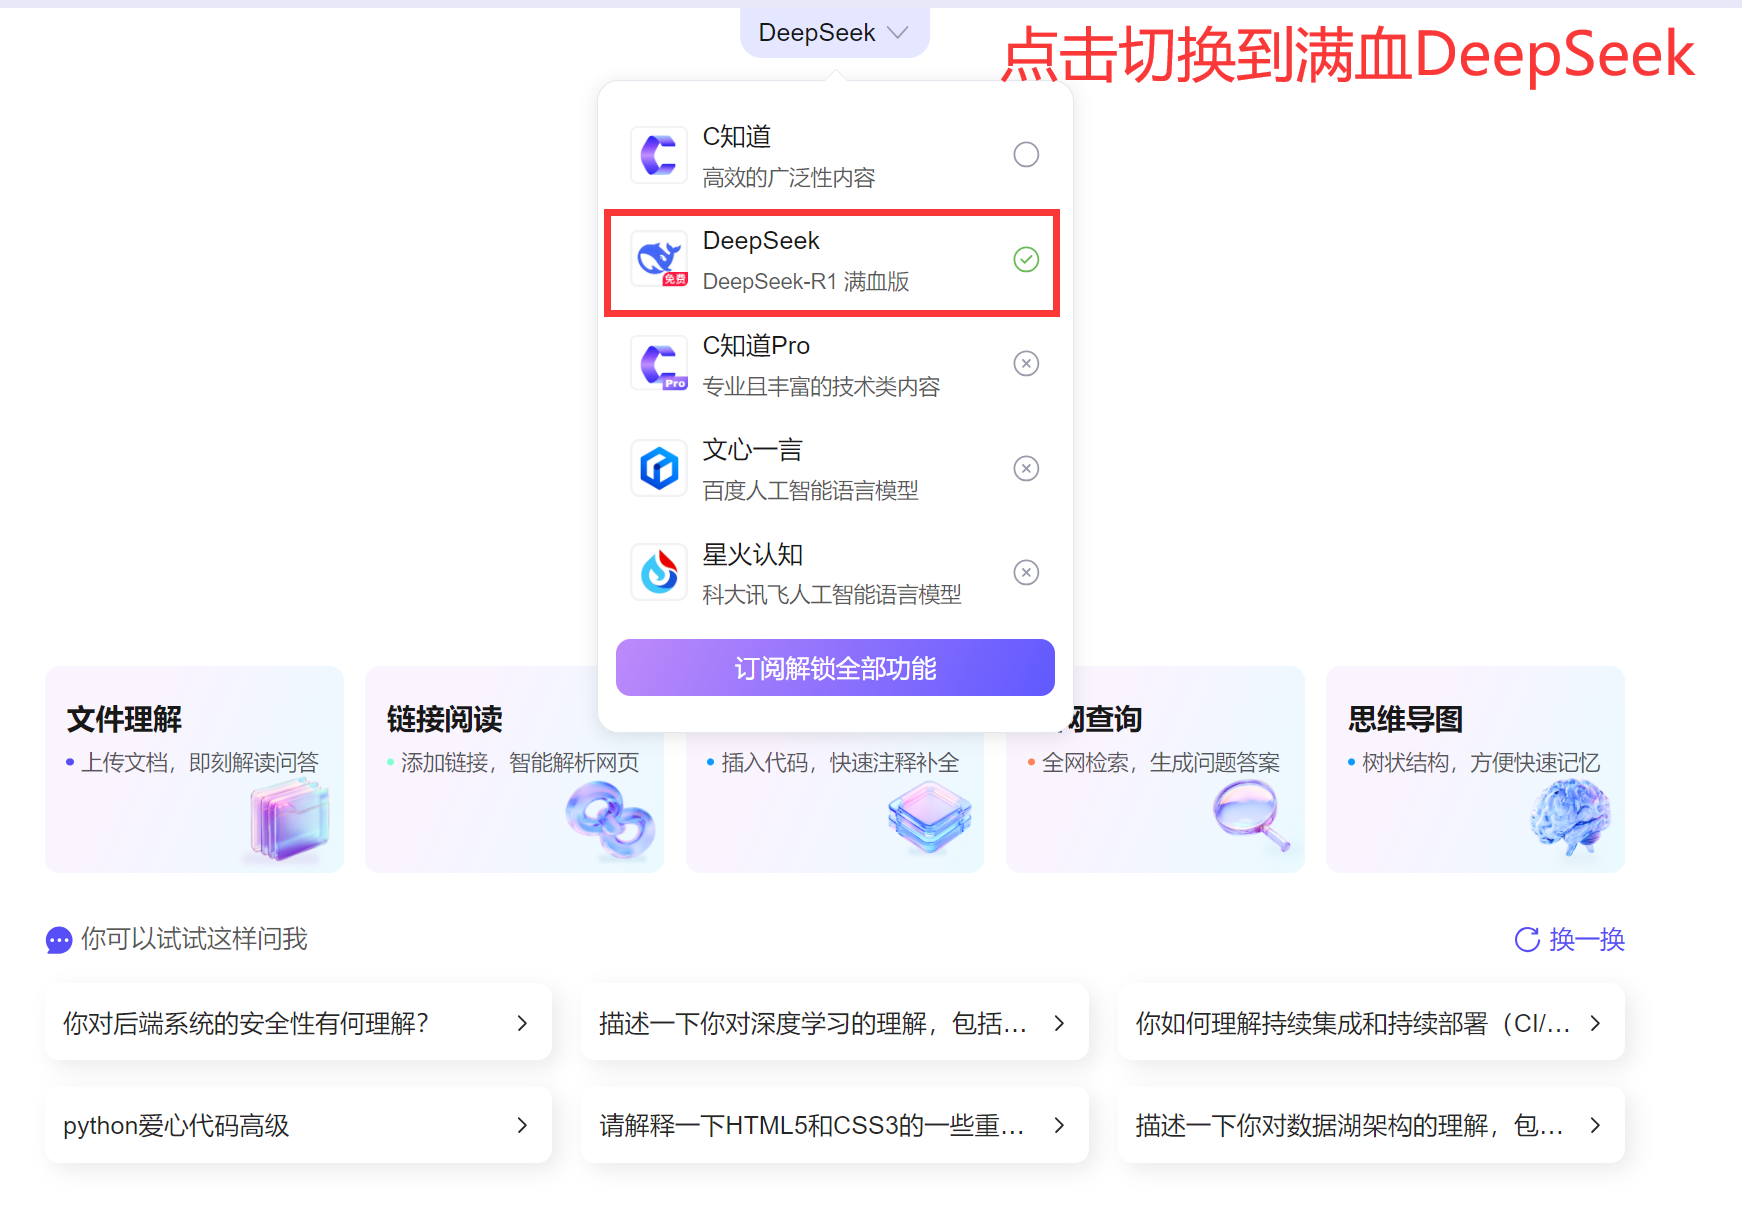Open the DeepSeek model selector dropdown
This screenshot has height=1206, width=1742.
(x=835, y=32)
